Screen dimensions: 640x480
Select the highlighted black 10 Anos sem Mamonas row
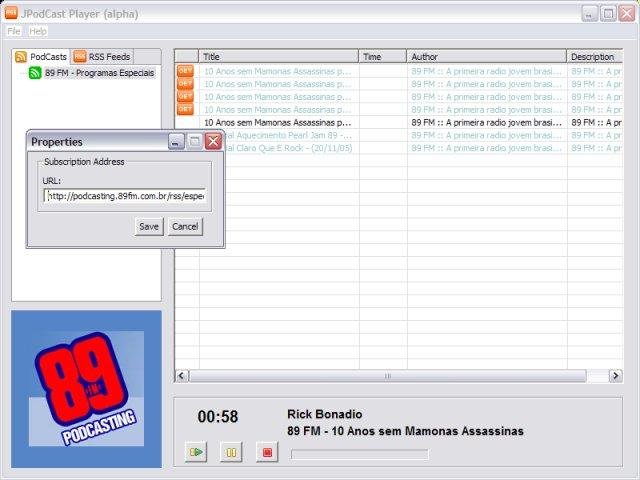coord(399,122)
